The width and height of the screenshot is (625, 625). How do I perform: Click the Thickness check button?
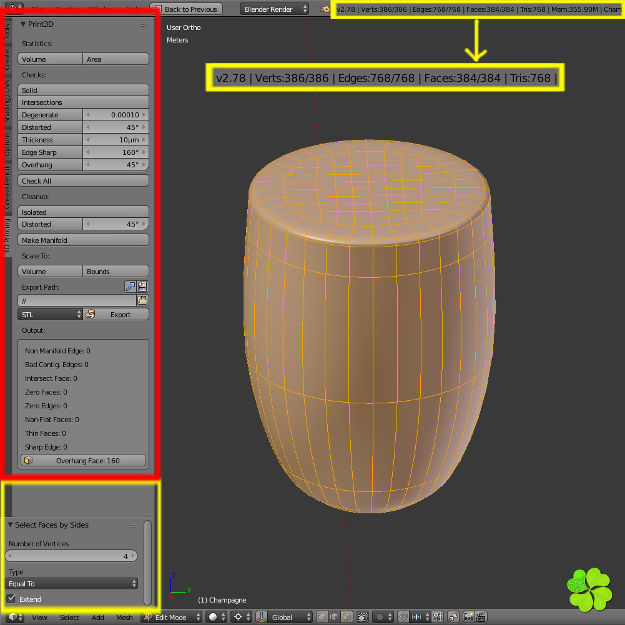point(50,140)
